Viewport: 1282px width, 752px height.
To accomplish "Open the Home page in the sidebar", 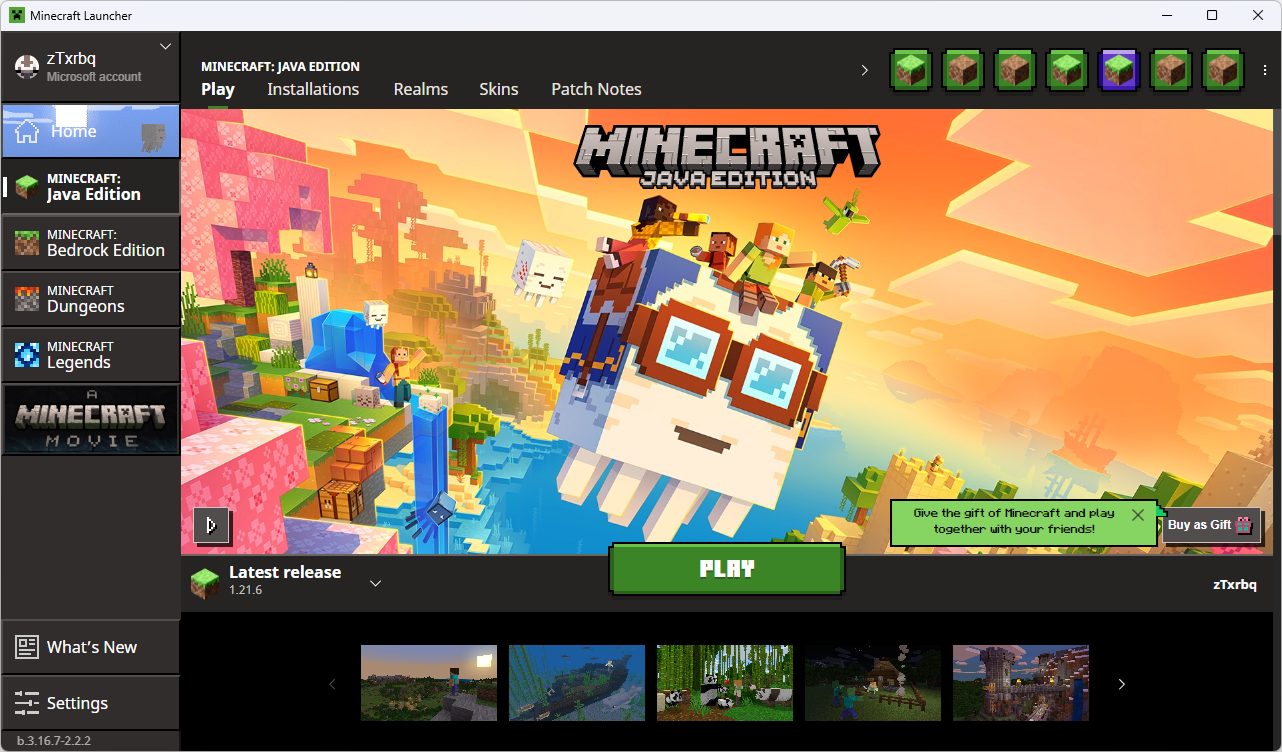I will pos(90,131).
